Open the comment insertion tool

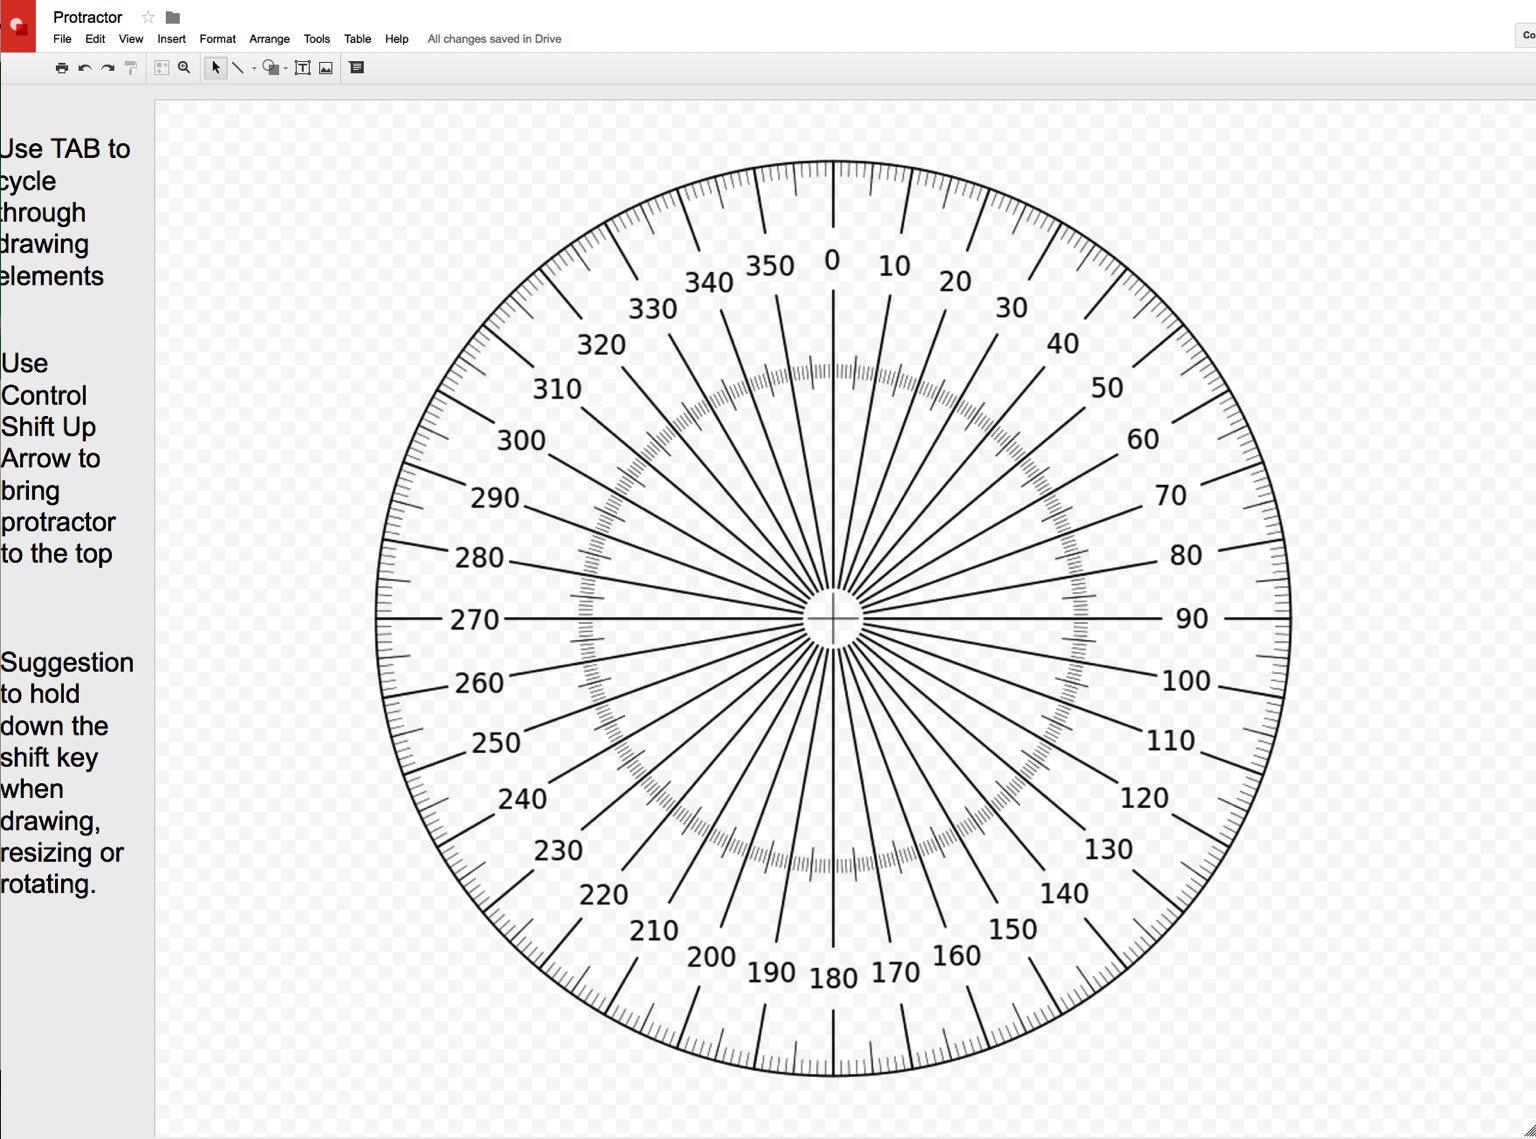[356, 68]
